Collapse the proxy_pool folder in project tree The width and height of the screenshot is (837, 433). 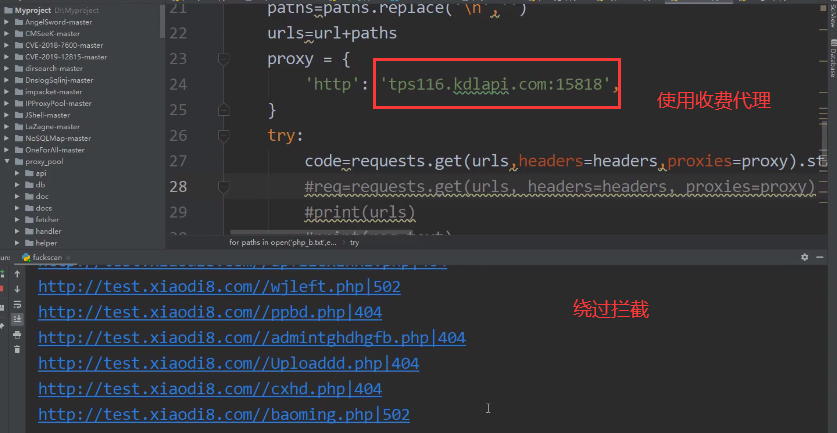coord(7,161)
